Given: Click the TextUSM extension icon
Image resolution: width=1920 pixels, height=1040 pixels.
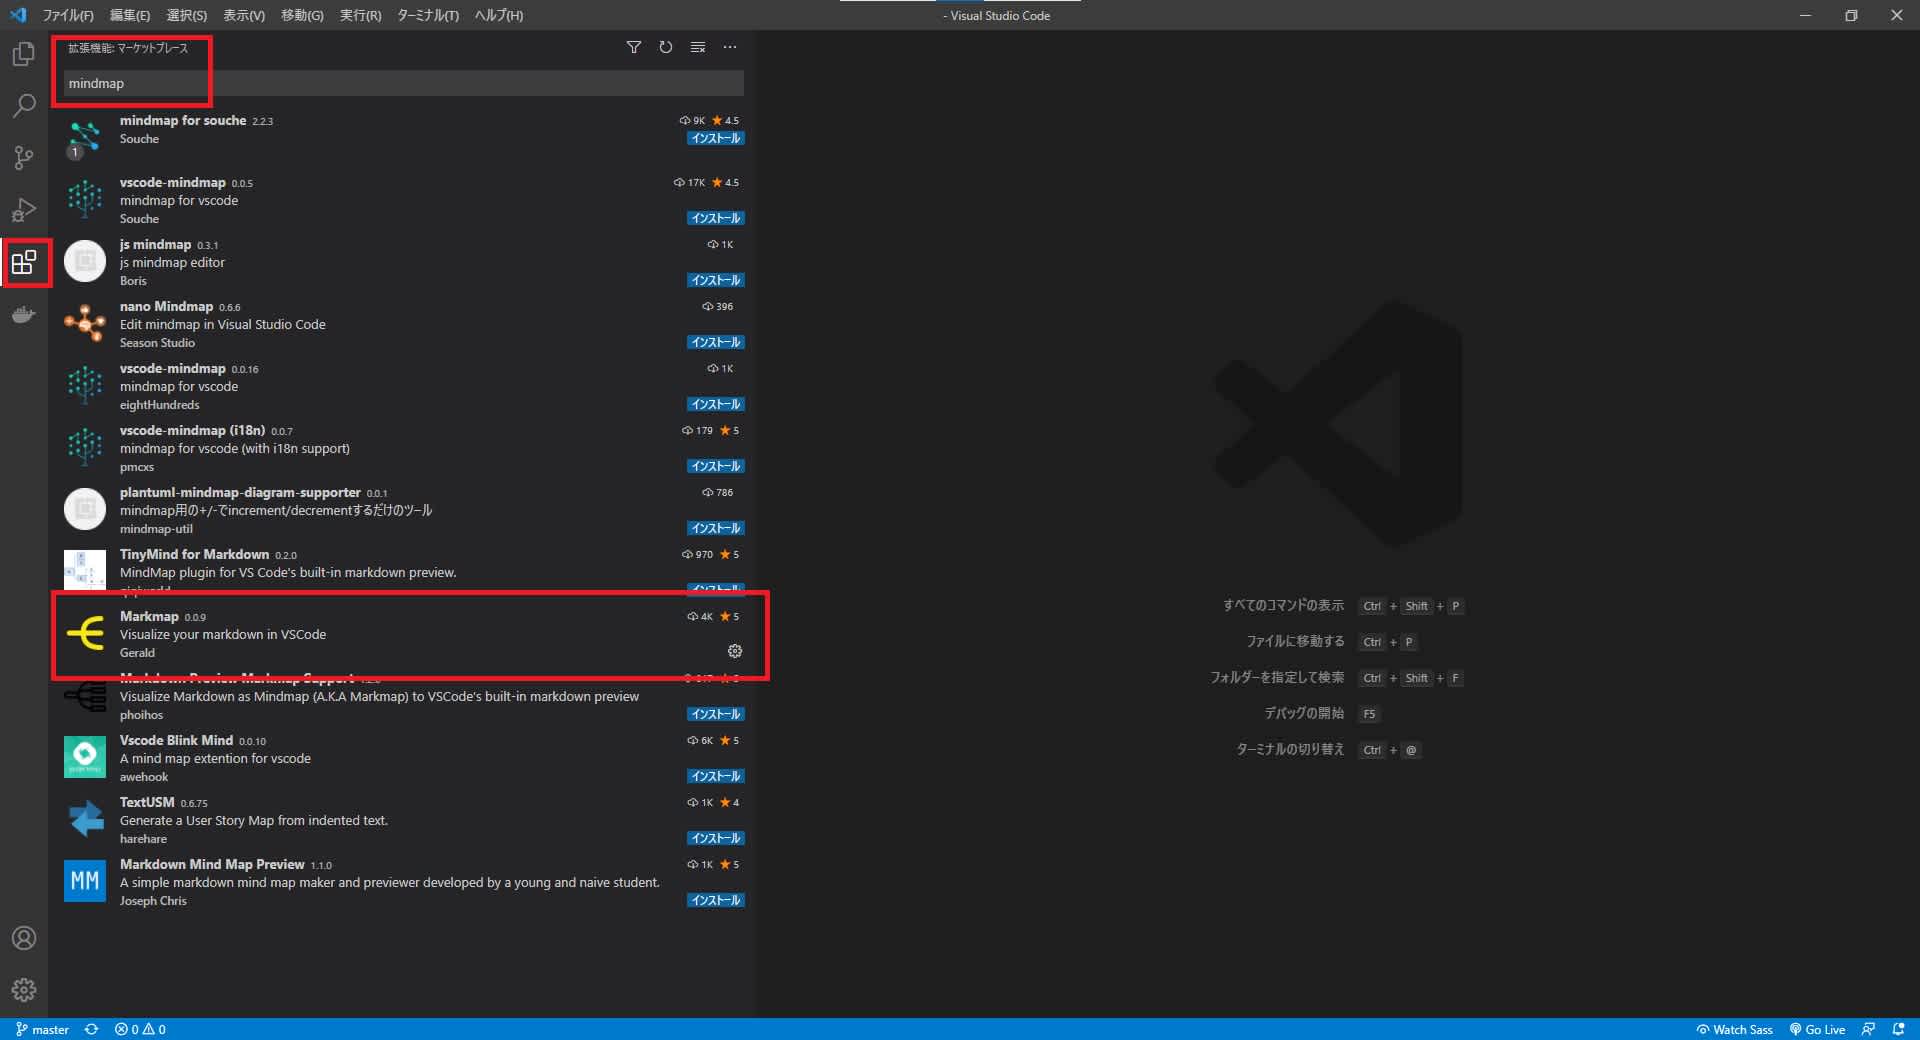Looking at the screenshot, I should pyautogui.click(x=85, y=819).
